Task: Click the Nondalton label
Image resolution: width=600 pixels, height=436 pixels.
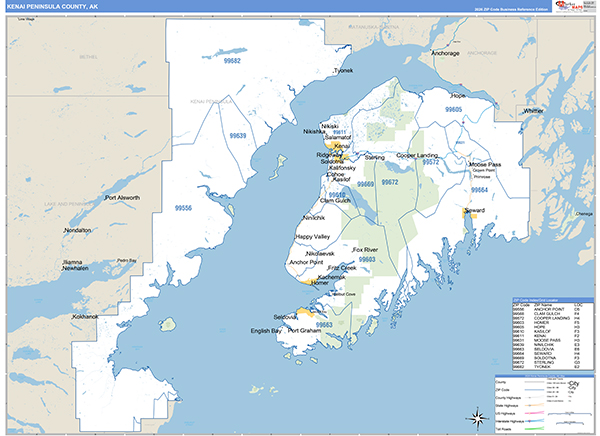Action: [77, 230]
